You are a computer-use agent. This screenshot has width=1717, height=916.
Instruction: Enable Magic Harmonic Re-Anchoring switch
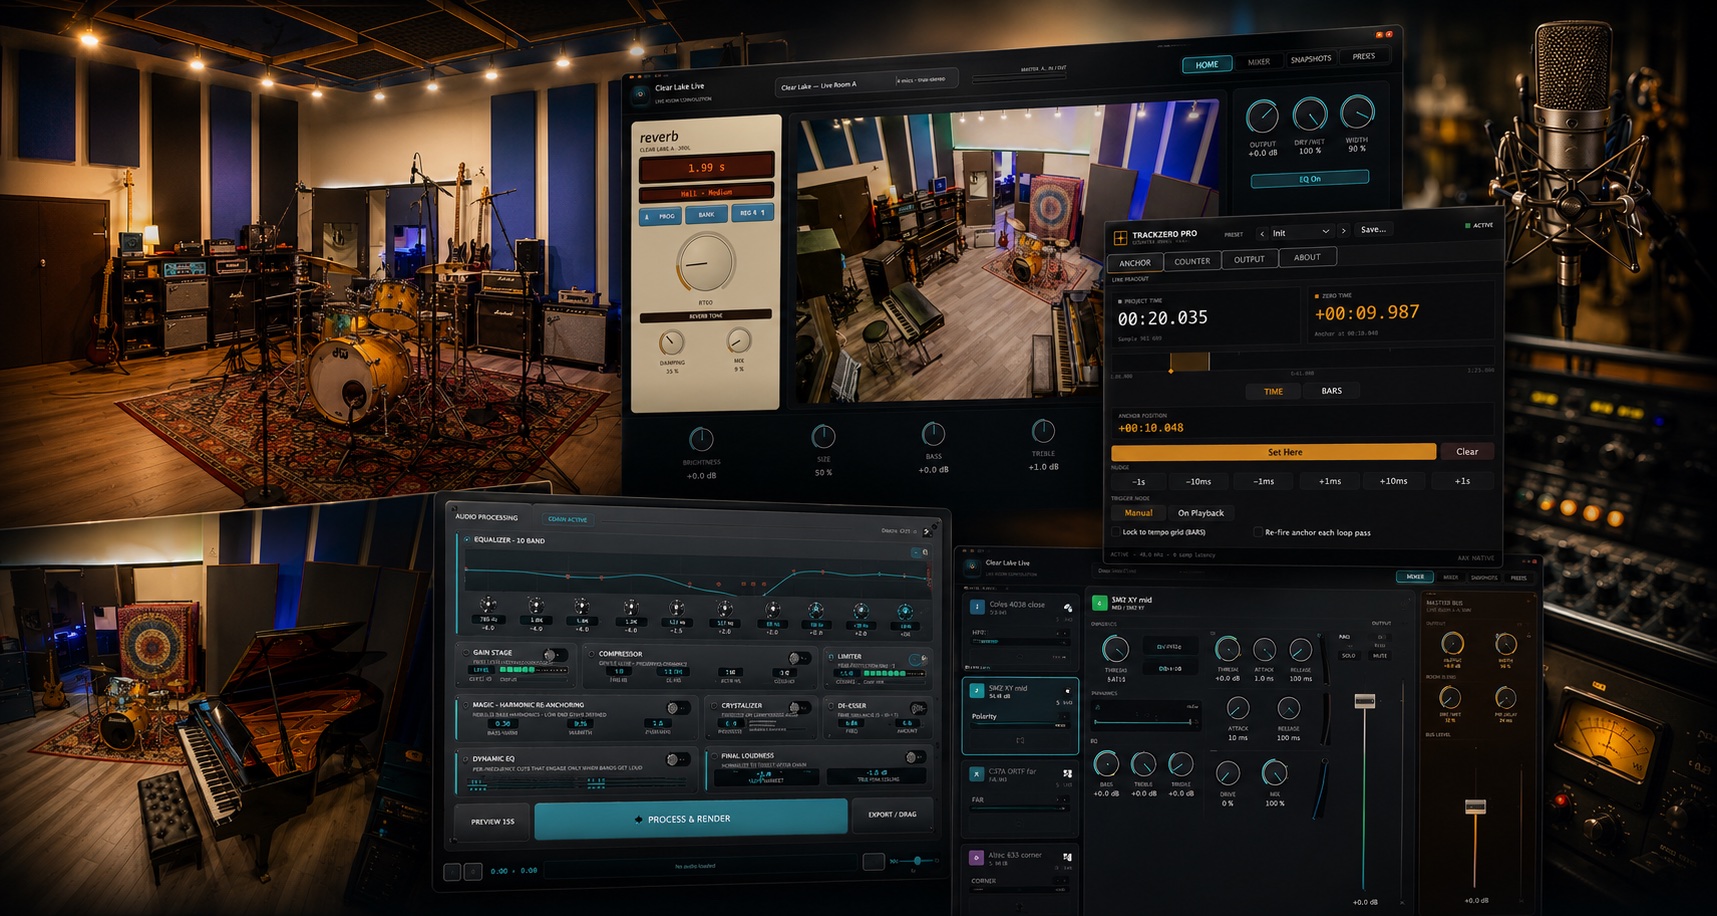point(677,708)
